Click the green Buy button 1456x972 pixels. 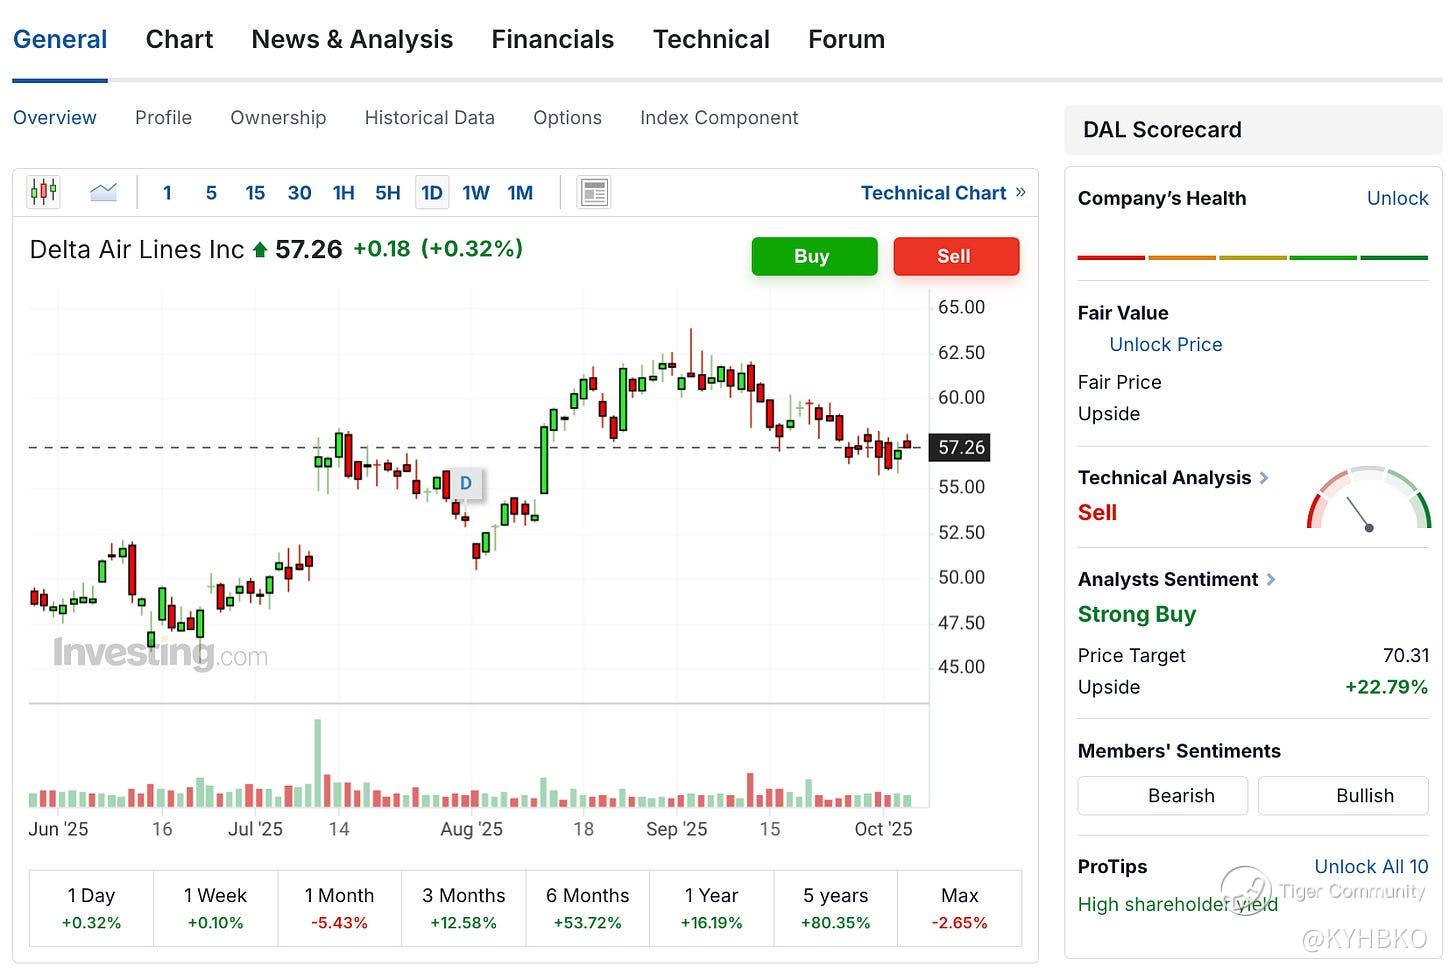coord(814,256)
